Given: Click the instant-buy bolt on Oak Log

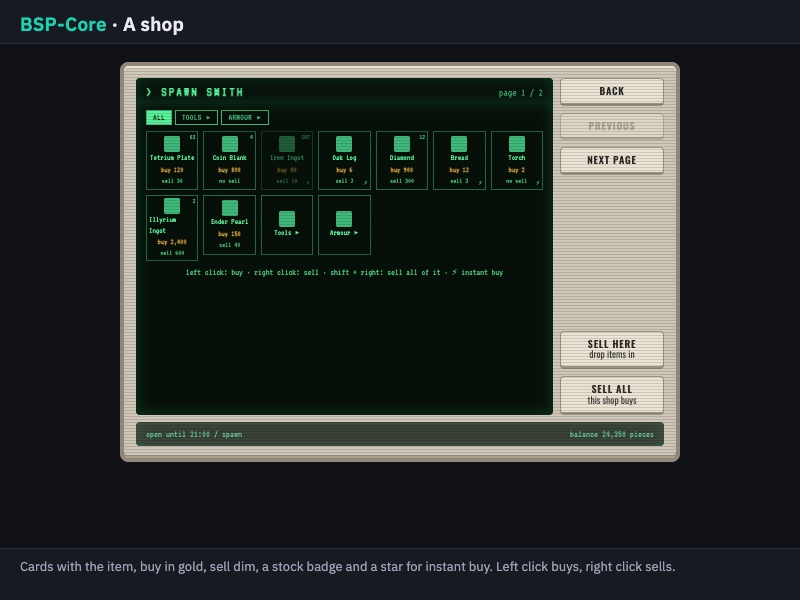Looking at the screenshot, I should [365, 183].
